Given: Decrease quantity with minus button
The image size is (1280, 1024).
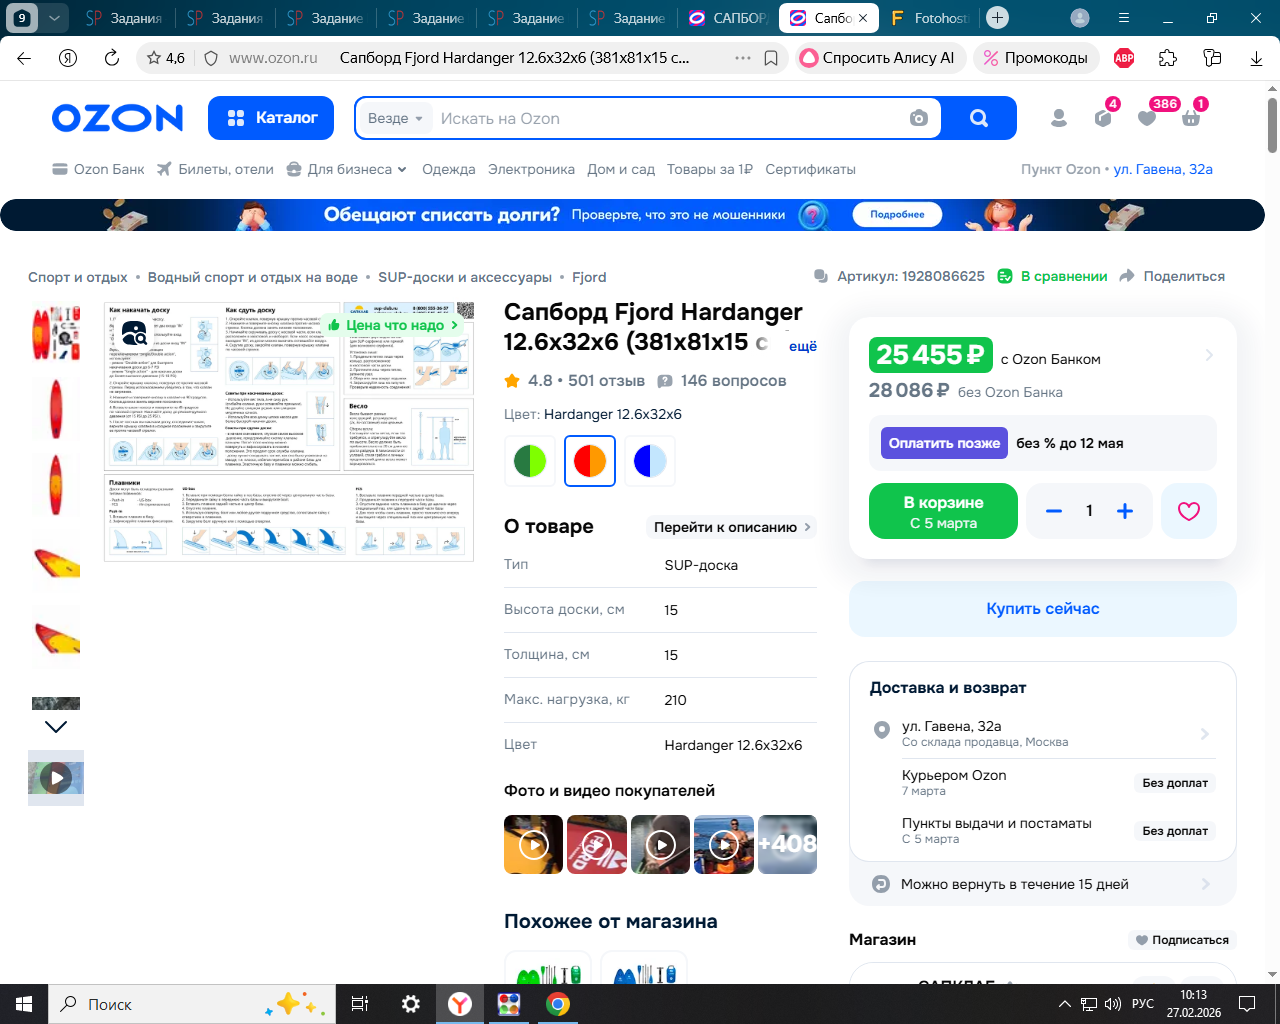Looking at the screenshot, I should tap(1053, 511).
